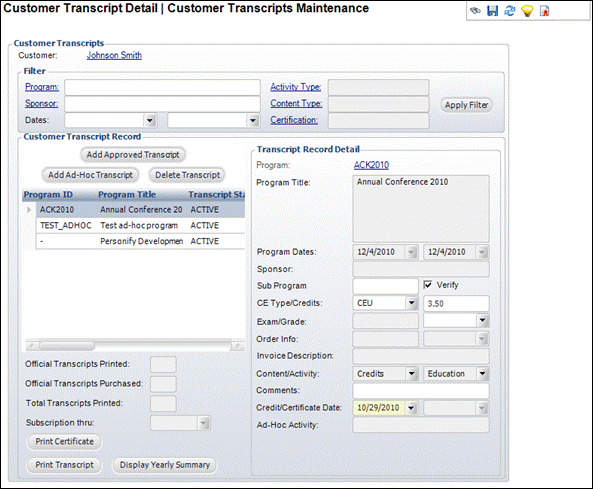593x489 pixels.
Task: Save record with floppy disk icon
Action: coord(492,11)
